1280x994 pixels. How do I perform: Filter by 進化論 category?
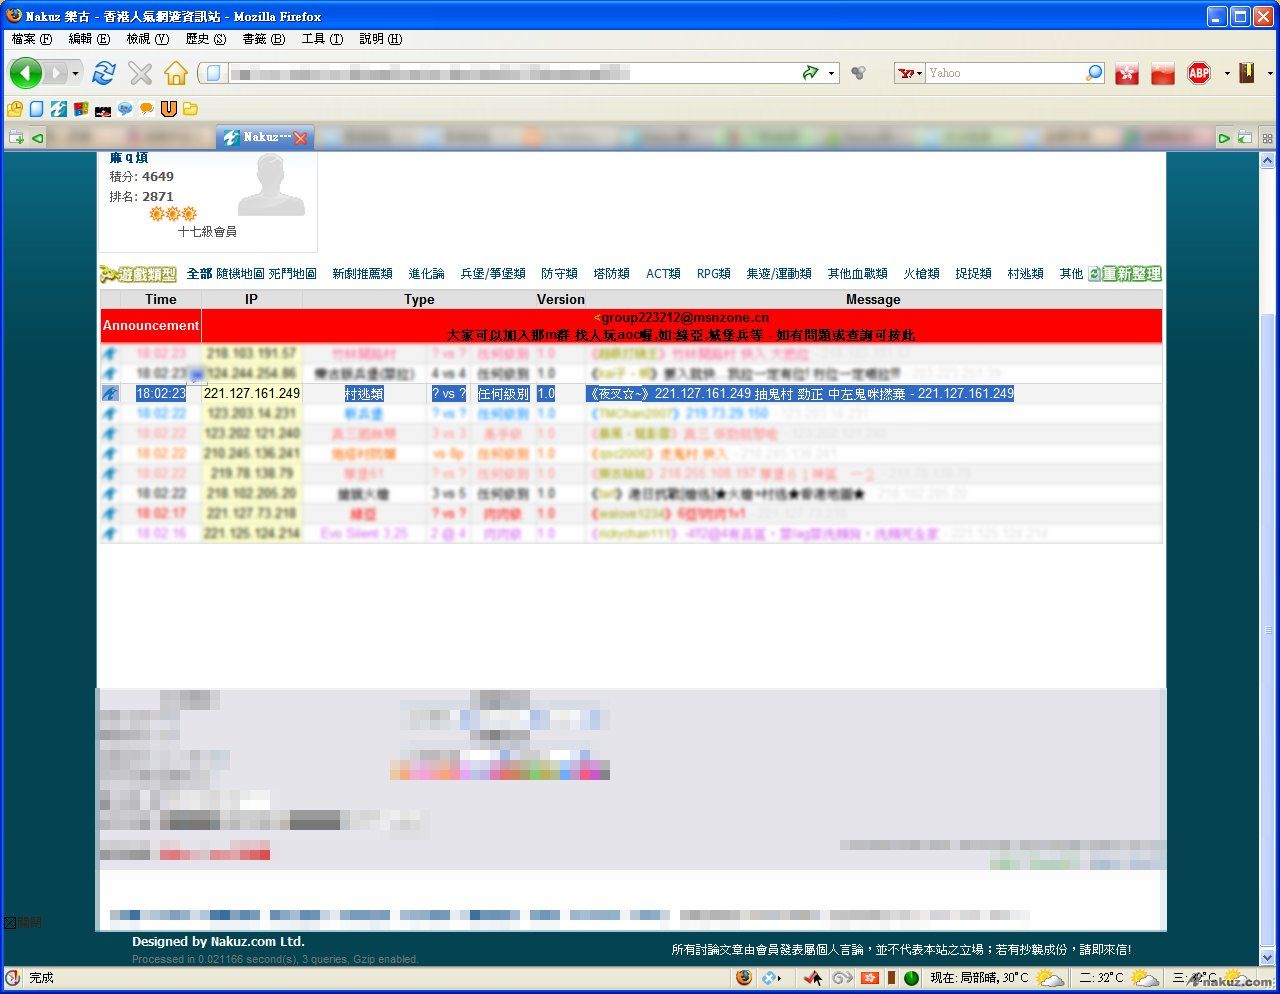(426, 274)
